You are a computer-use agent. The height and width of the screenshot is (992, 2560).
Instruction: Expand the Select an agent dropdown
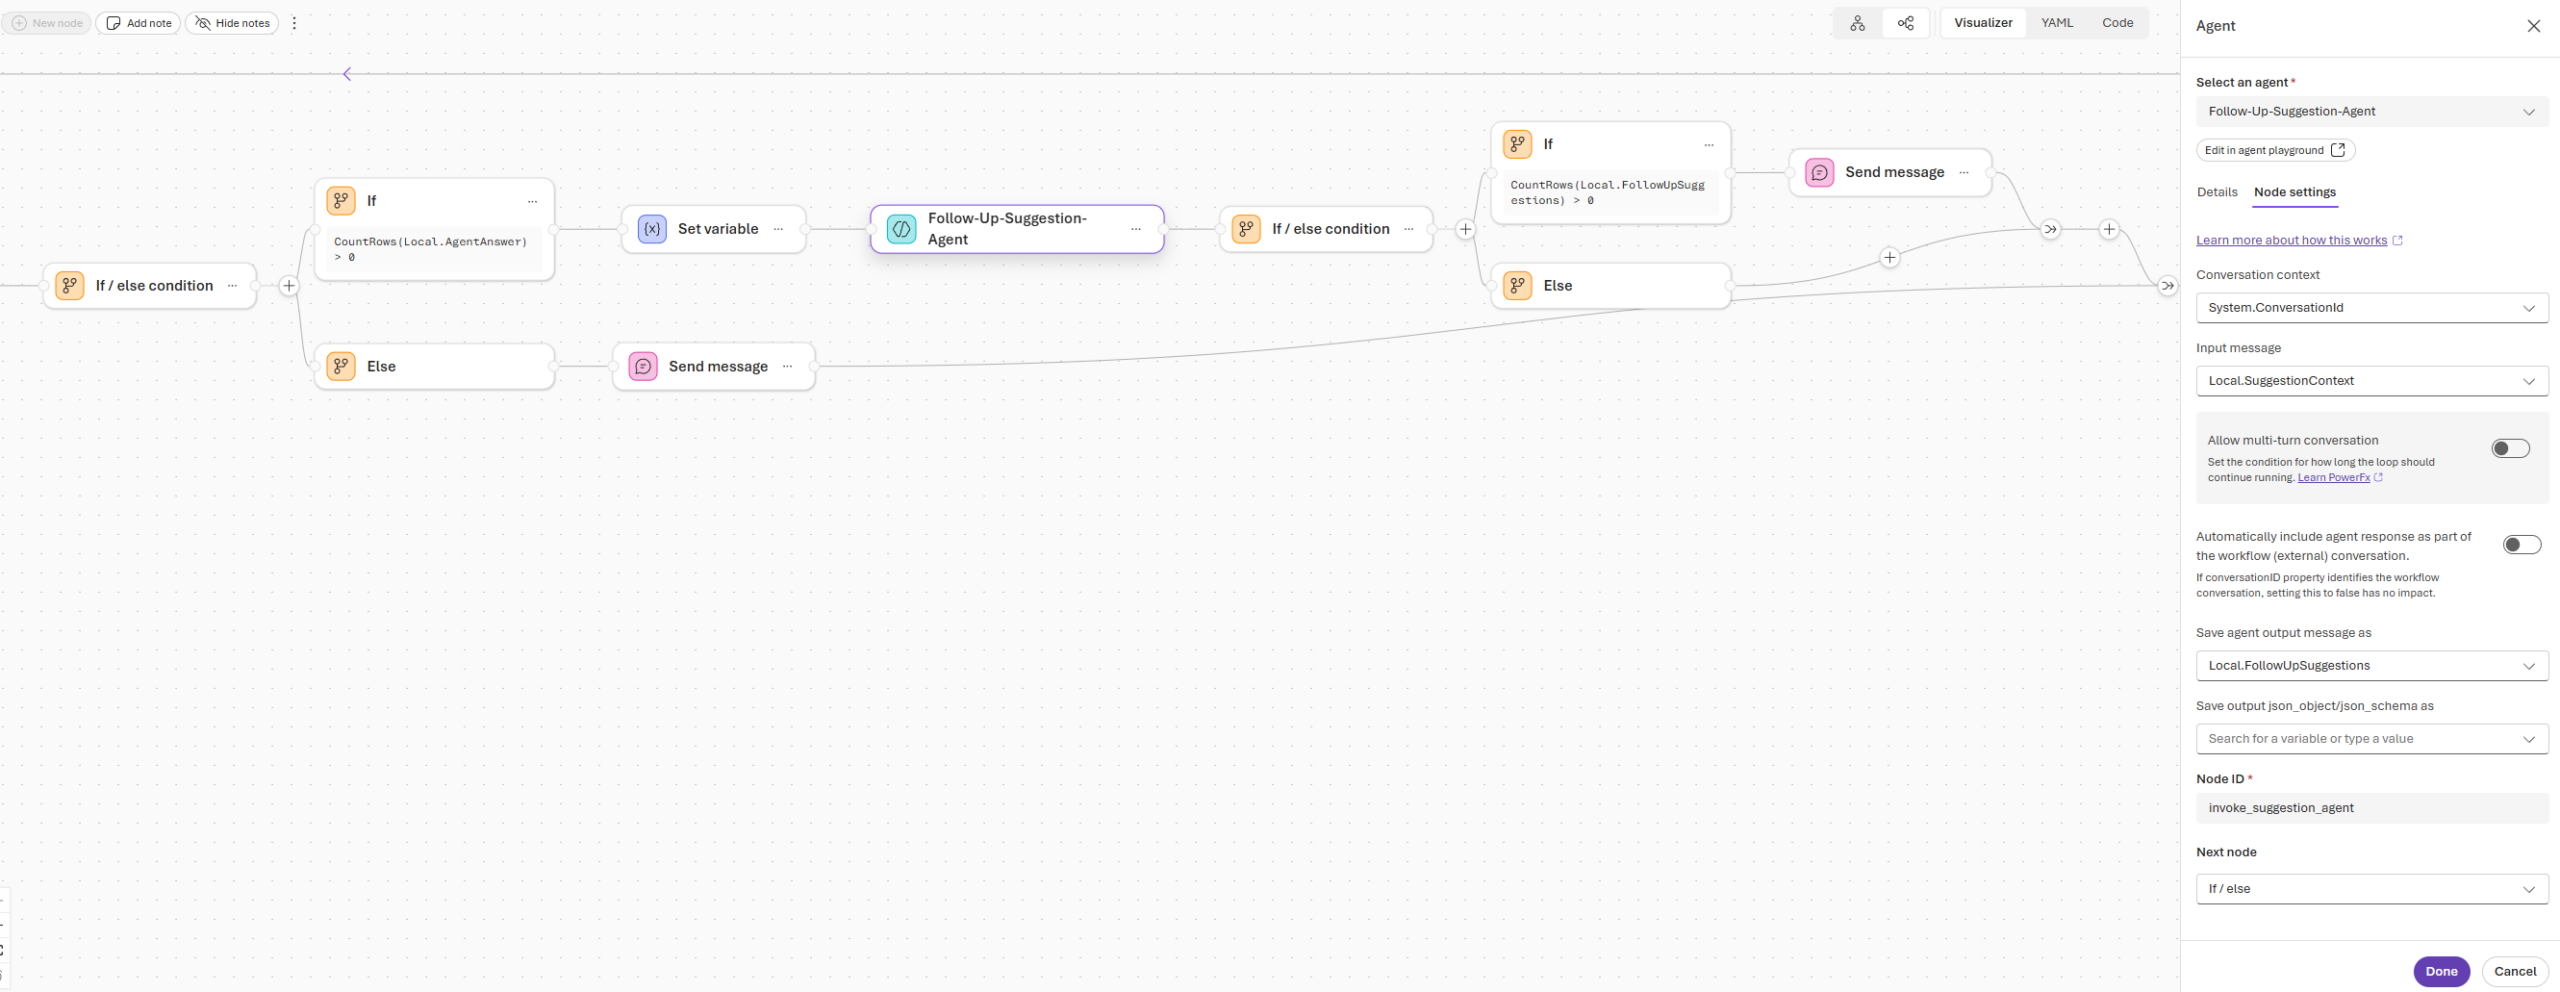[x=2371, y=112]
